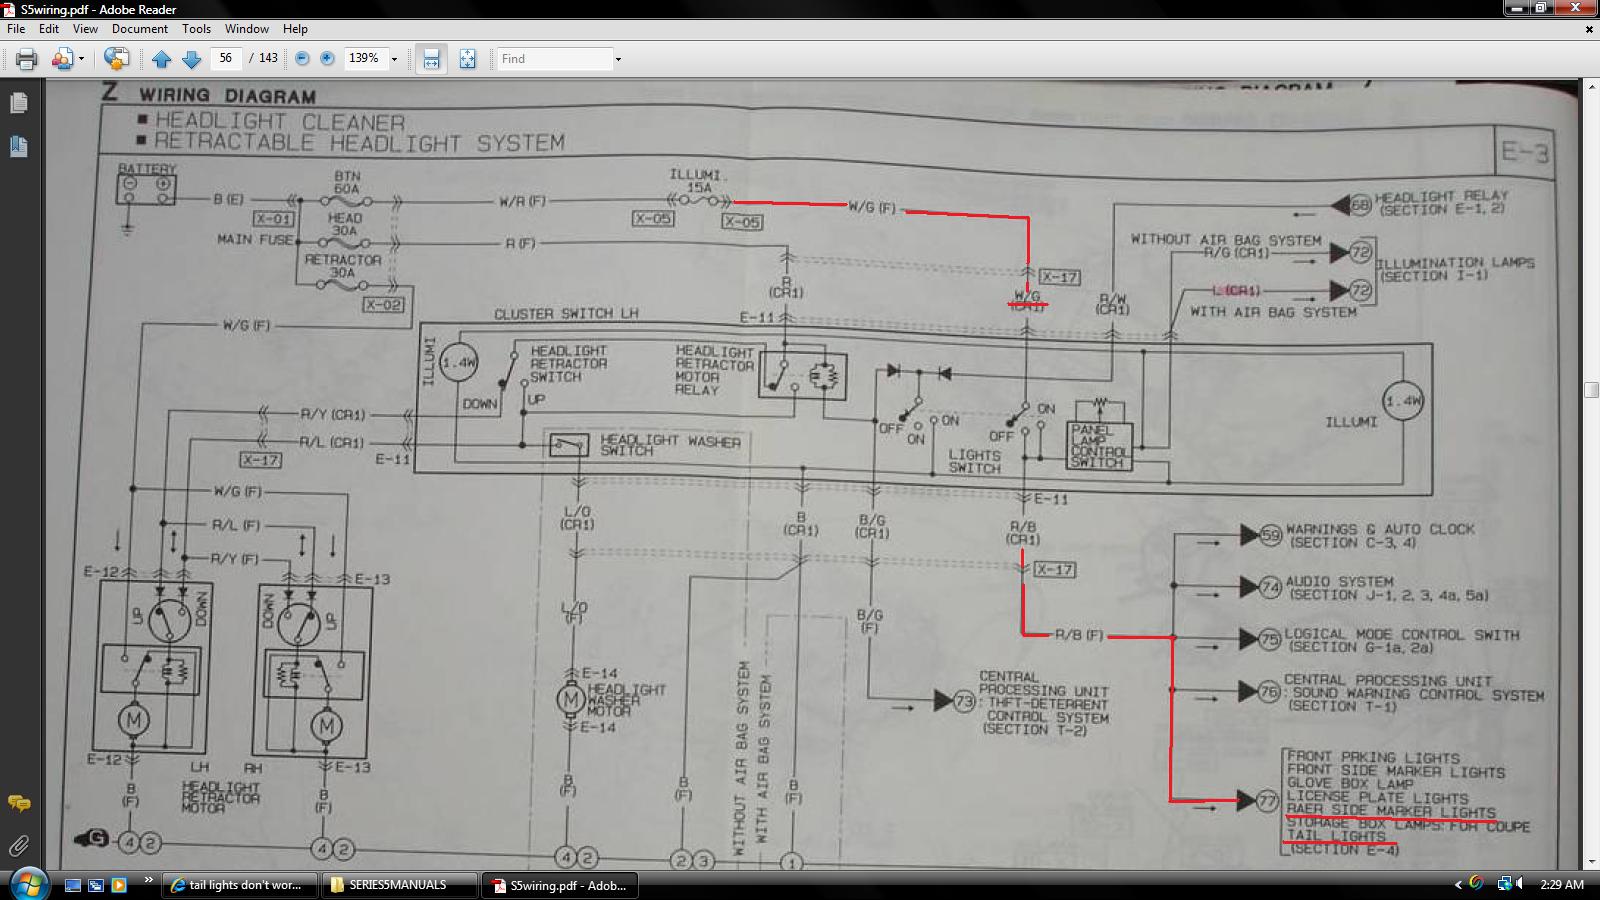This screenshot has height=900, width=1600.
Task: Open the Comments panel in sidebar
Action: (18, 803)
